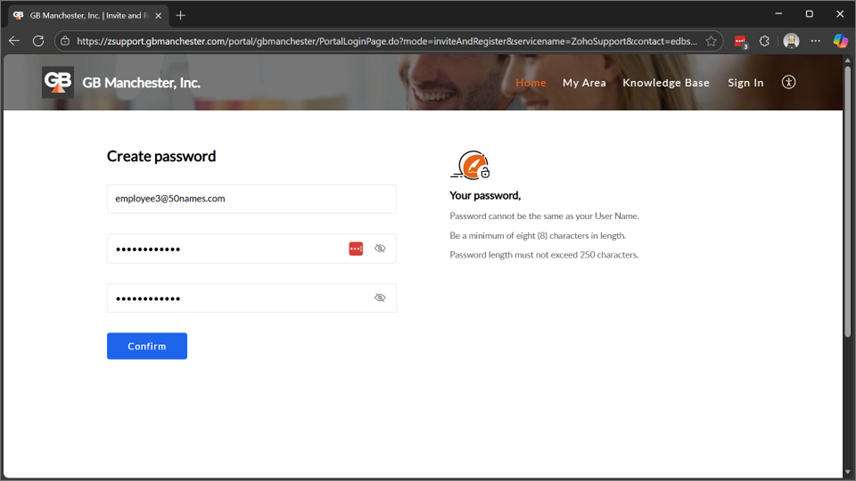The image size is (856, 481).
Task: Open the accessibility options icon
Action: click(x=788, y=82)
